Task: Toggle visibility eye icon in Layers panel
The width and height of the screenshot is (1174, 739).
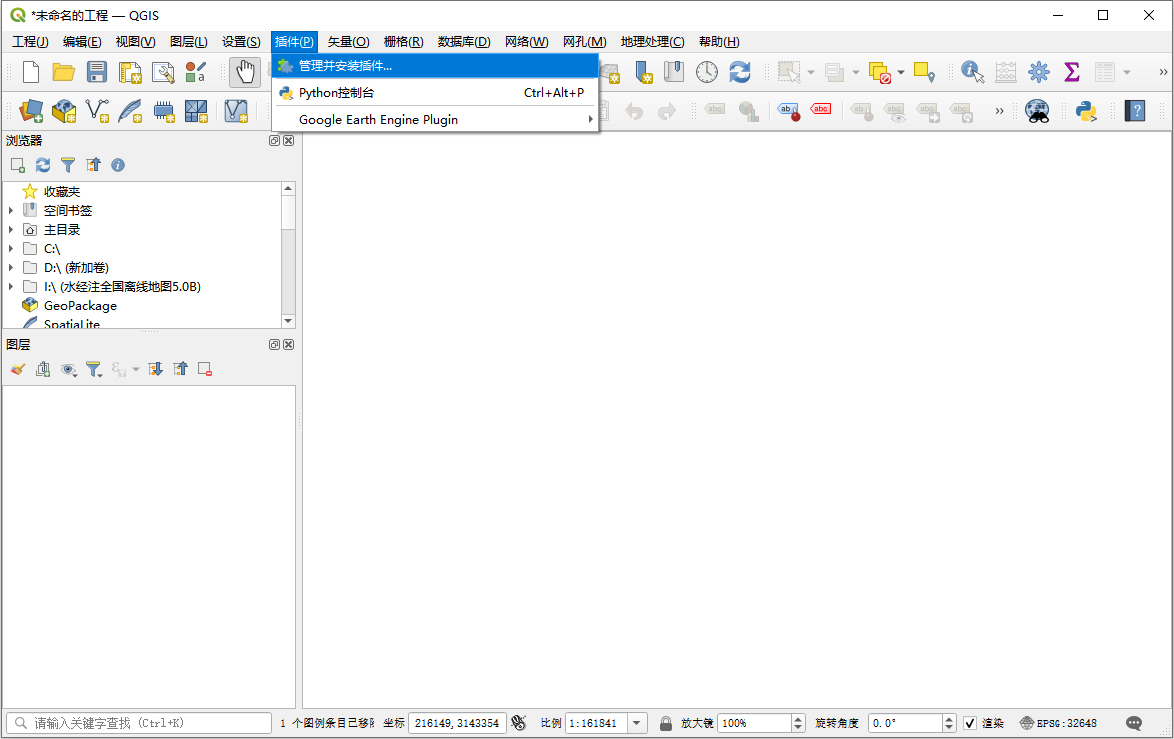Action: 68,369
